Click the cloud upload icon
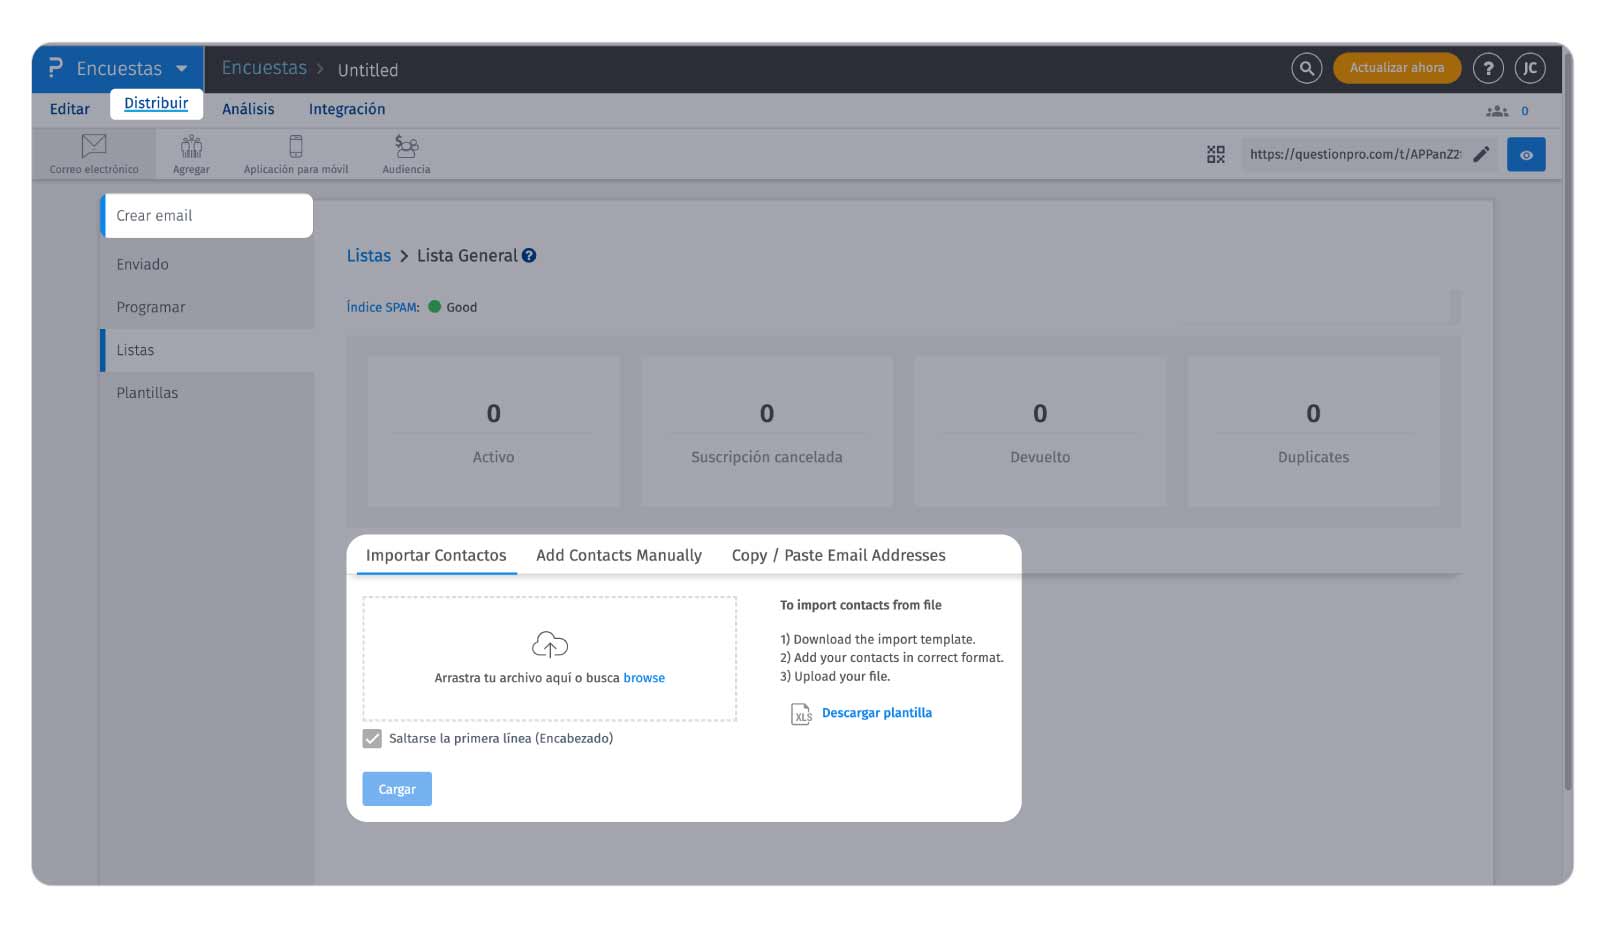This screenshot has width=1600, height=931. [x=549, y=645]
